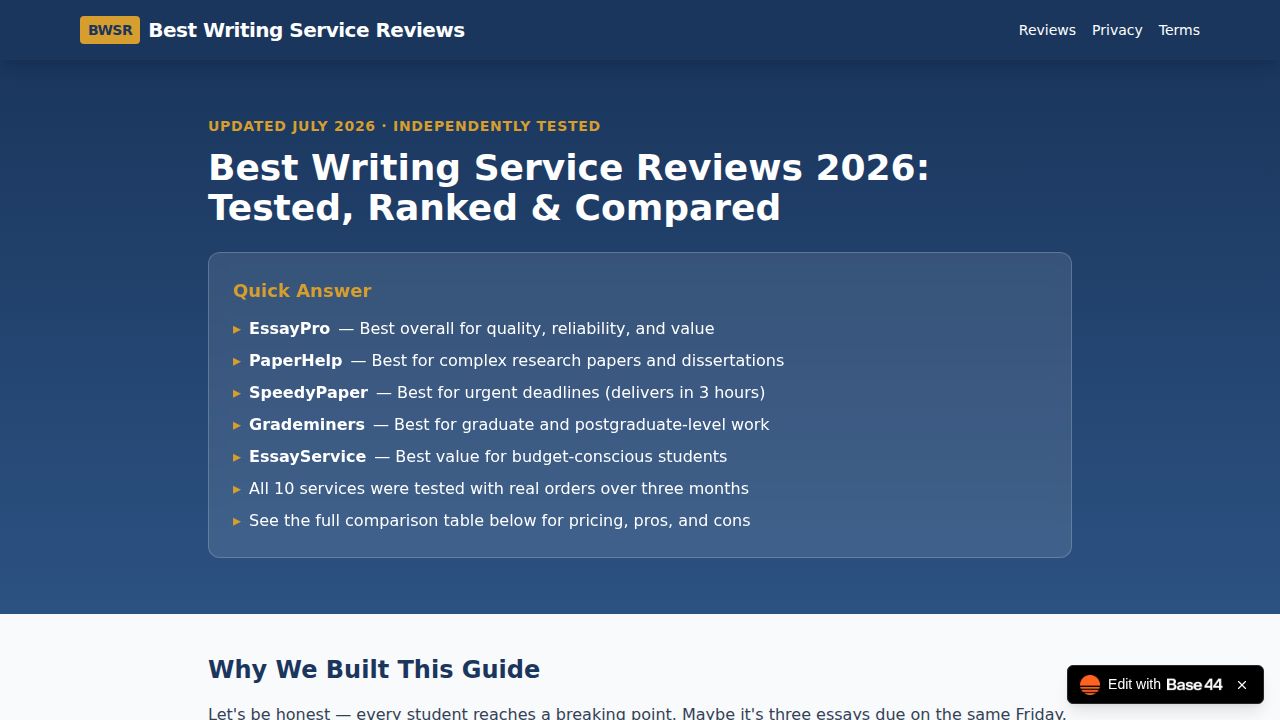Click 'Best for complex research papers' description
The height and width of the screenshot is (720, 1280).
point(578,360)
